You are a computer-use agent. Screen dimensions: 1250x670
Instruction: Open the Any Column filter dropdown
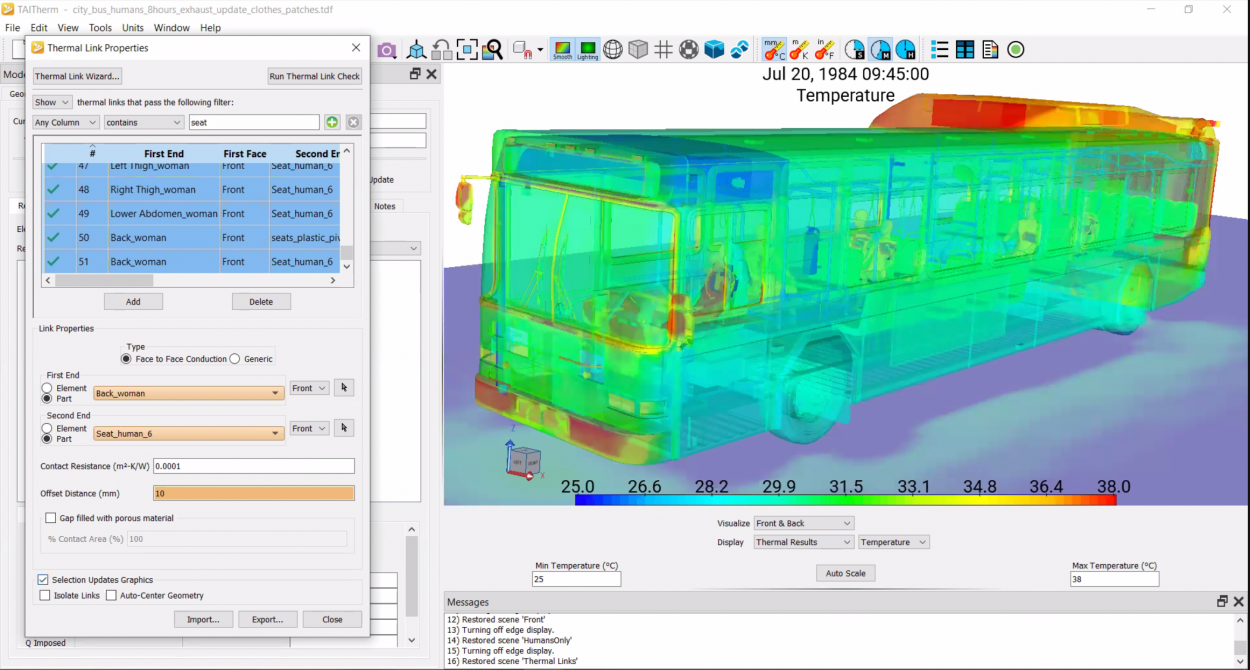(x=66, y=122)
